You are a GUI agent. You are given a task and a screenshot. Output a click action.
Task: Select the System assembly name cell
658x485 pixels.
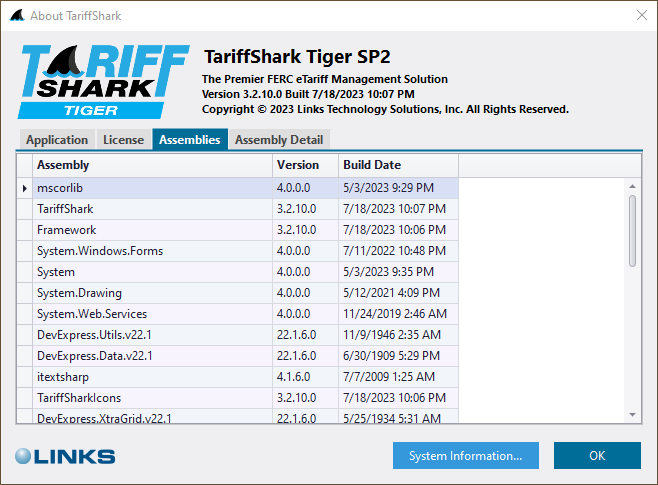tap(153, 272)
